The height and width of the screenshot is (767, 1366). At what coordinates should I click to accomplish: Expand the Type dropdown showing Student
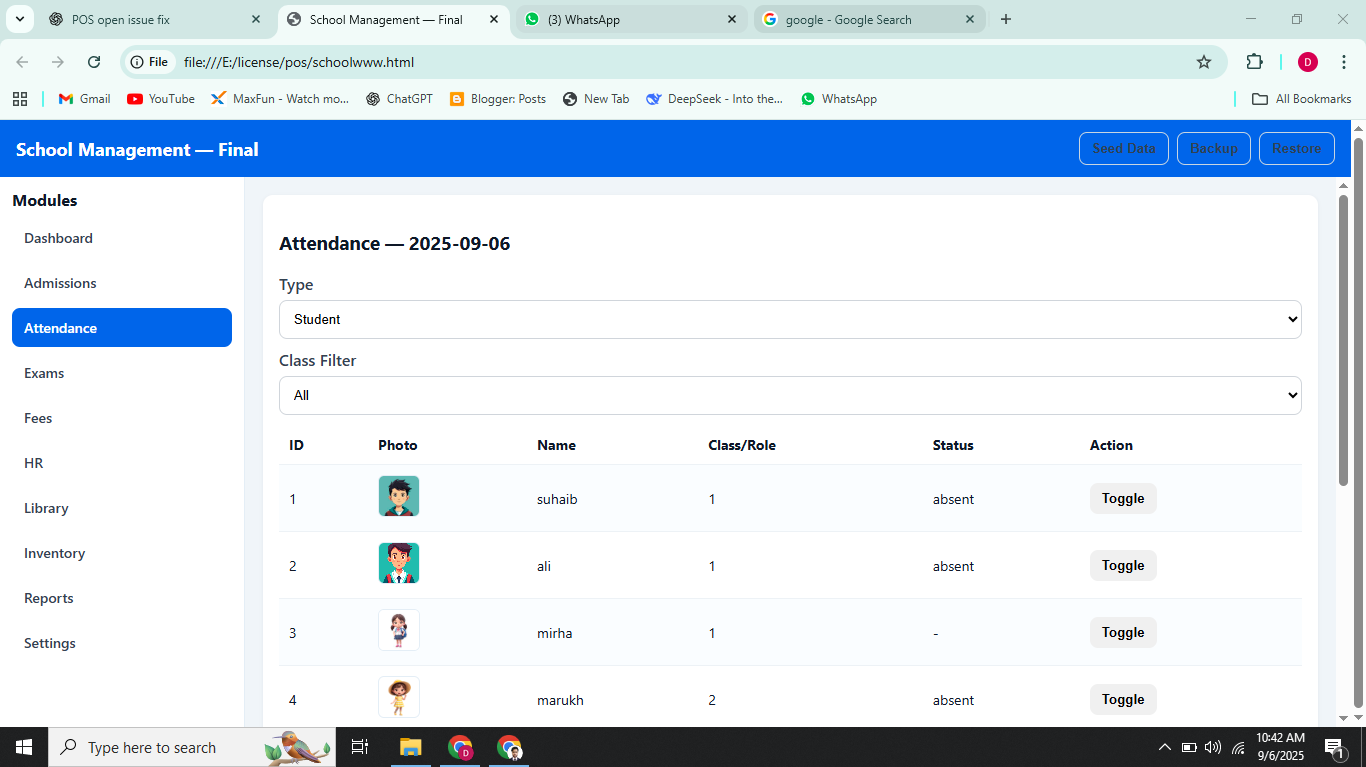789,319
